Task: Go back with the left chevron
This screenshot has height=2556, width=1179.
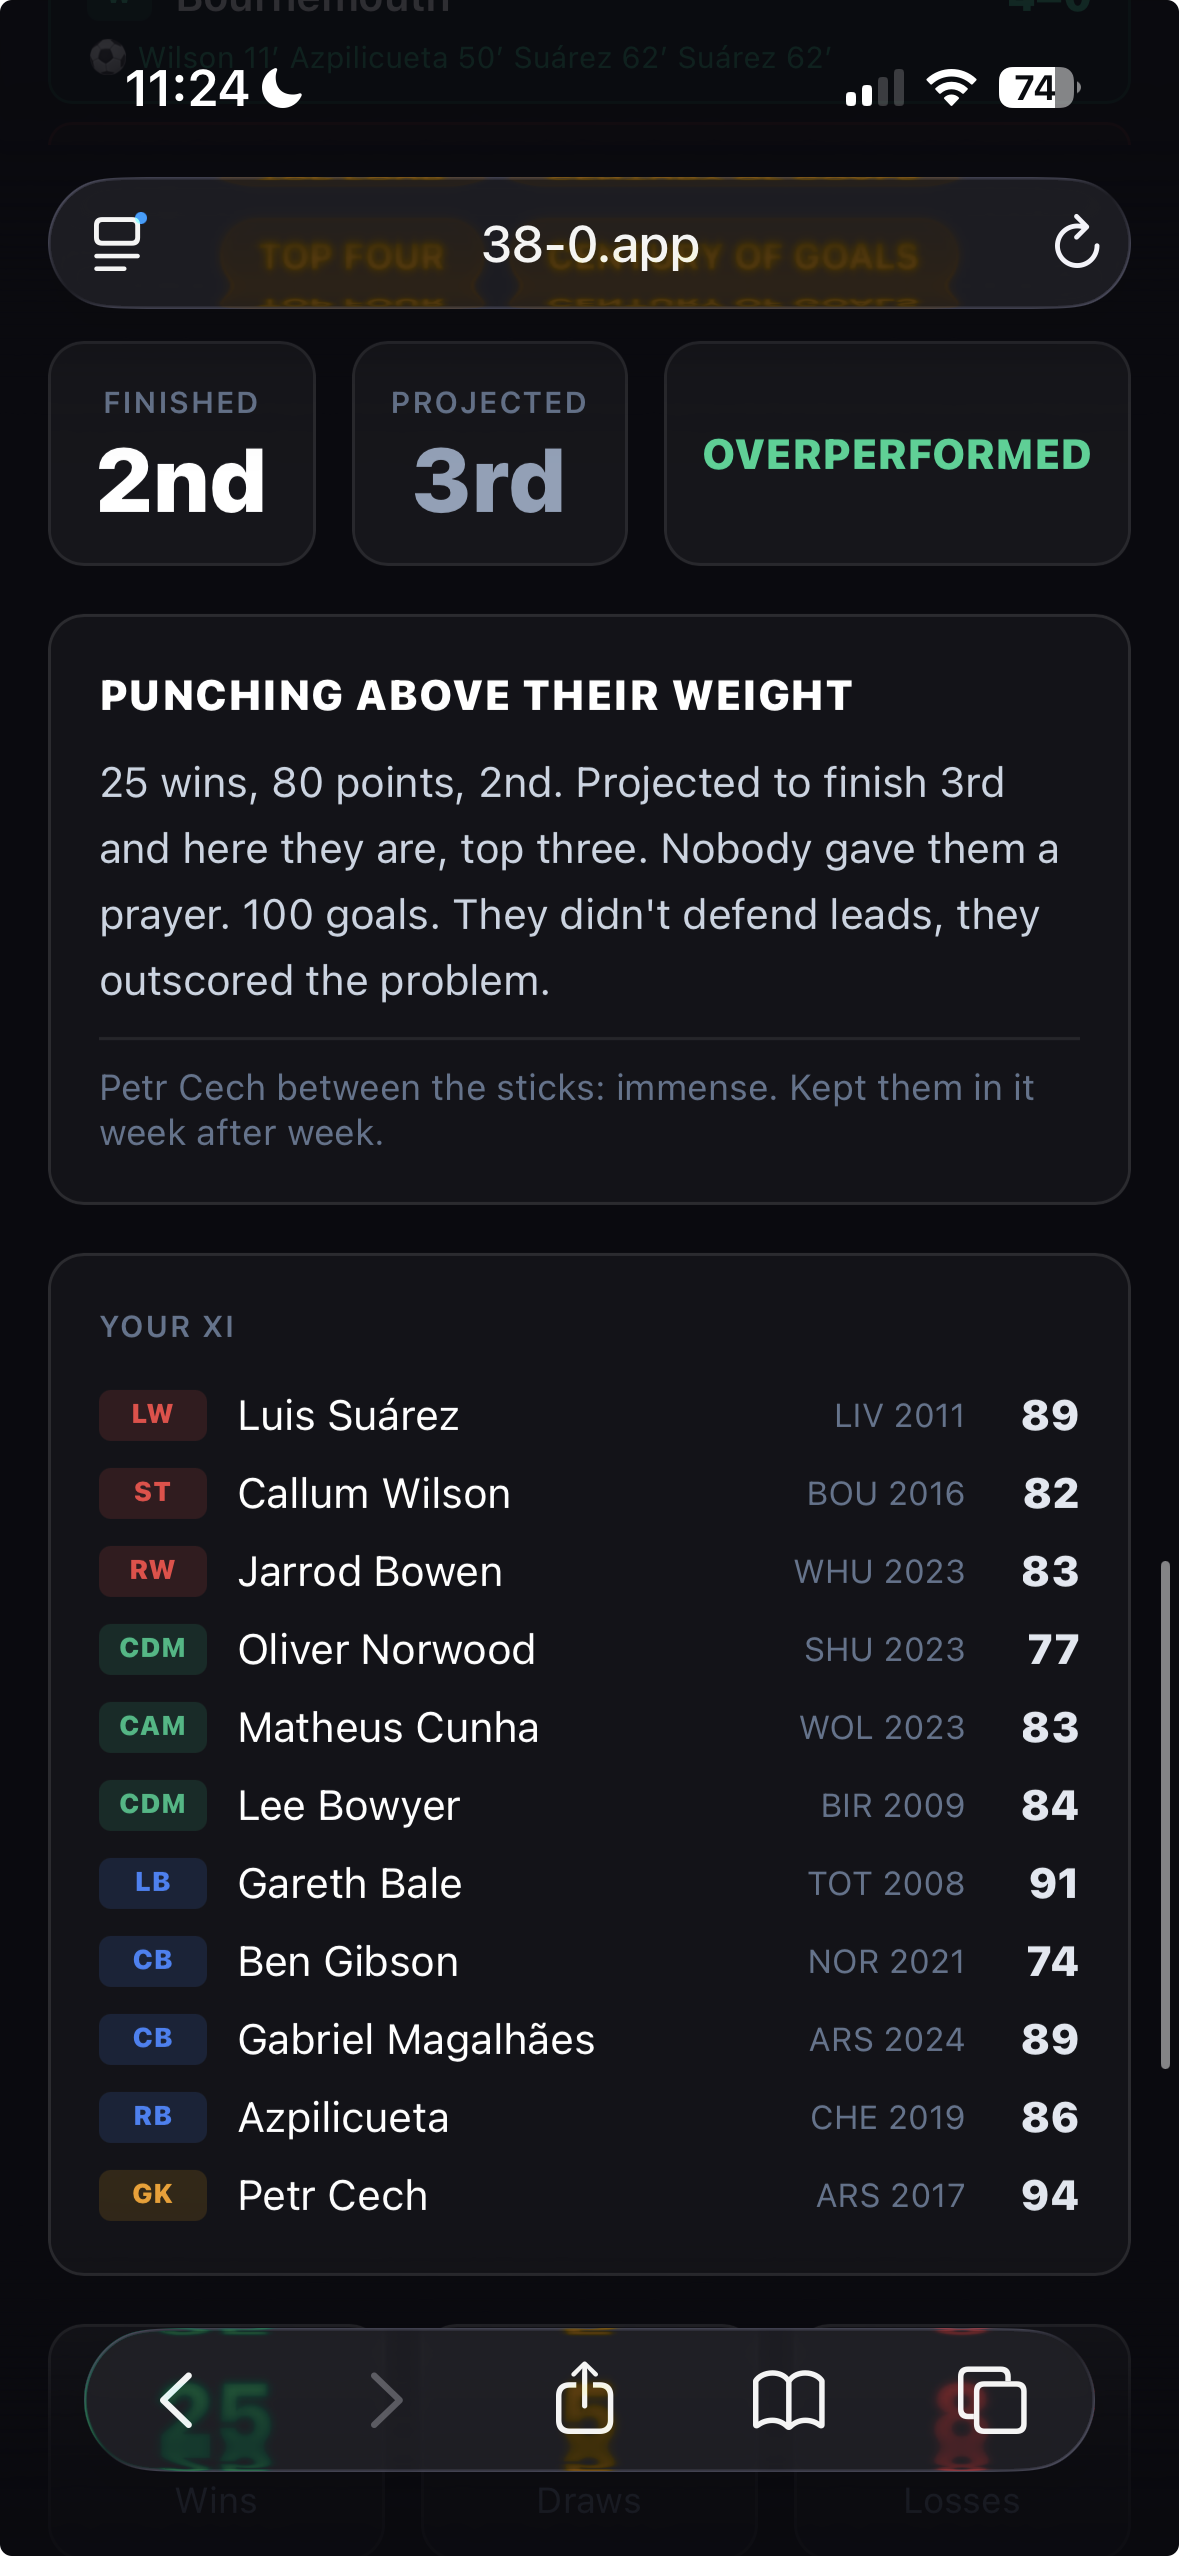Action: coord(177,2400)
